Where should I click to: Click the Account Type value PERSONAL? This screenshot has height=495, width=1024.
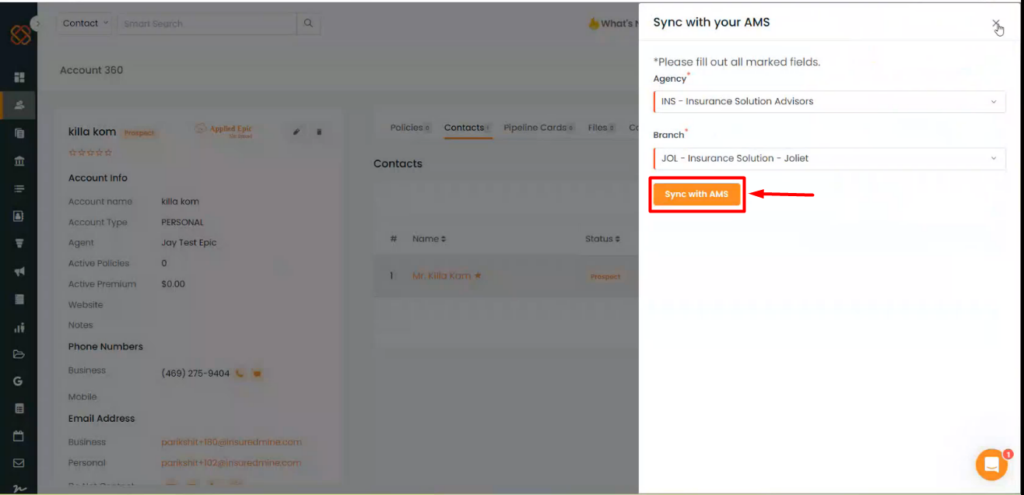tap(182, 222)
